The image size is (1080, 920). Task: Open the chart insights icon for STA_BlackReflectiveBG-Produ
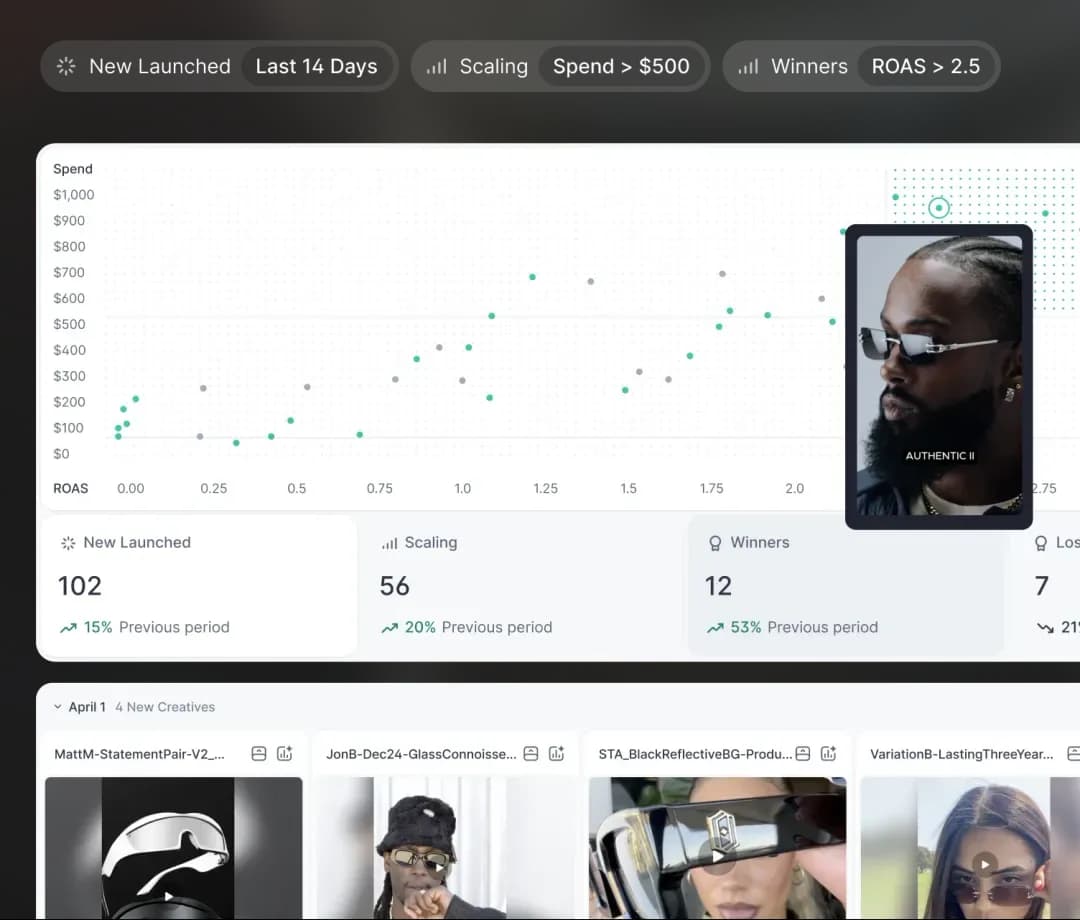click(829, 753)
